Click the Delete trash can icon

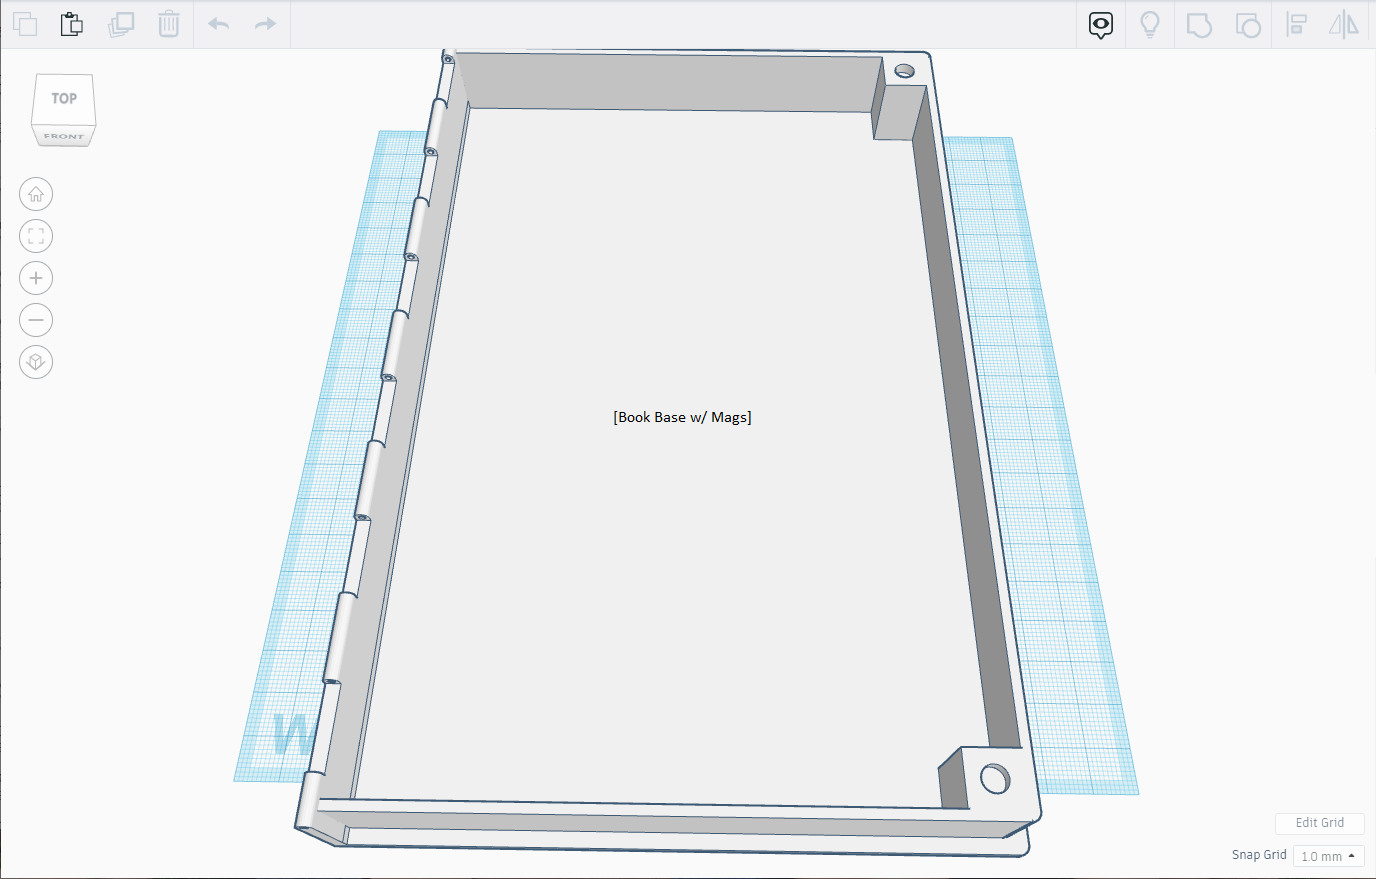pyautogui.click(x=168, y=24)
